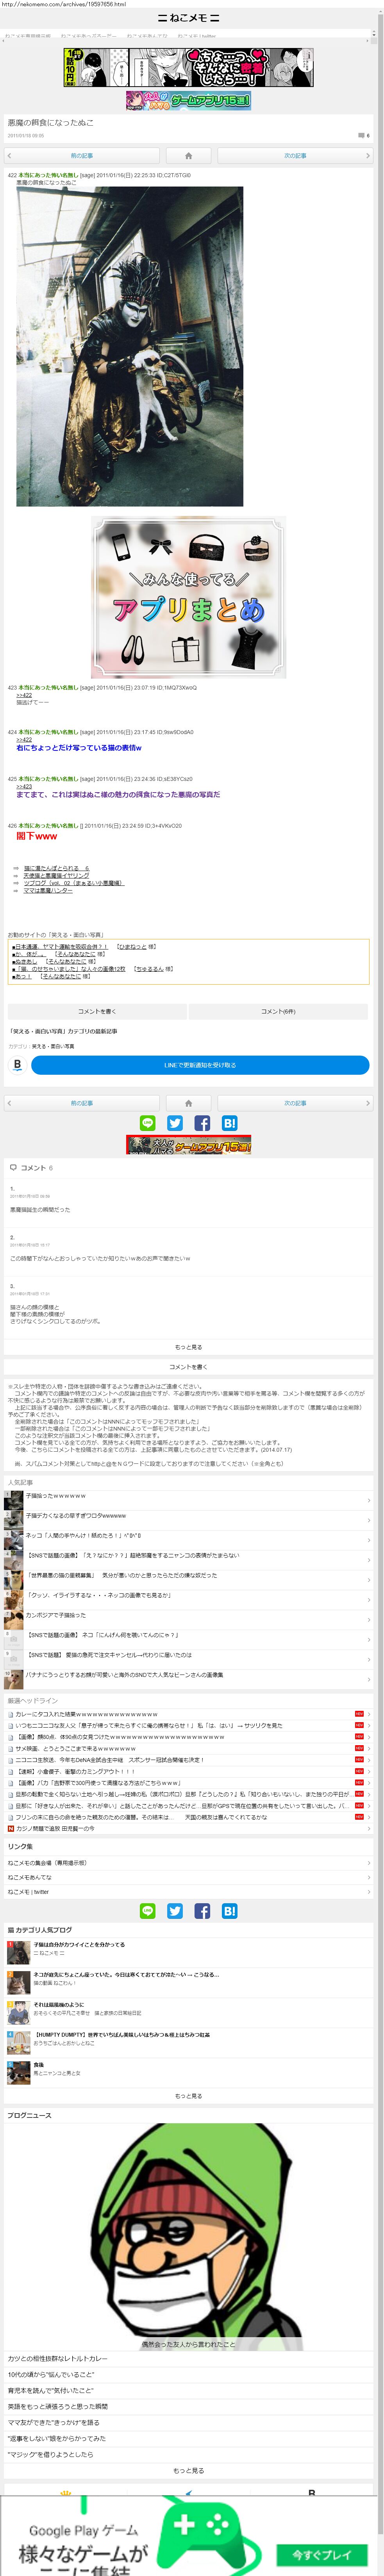Open thumbnail of 子猫は自分がカワイイことを分かってる

[18, 1953]
